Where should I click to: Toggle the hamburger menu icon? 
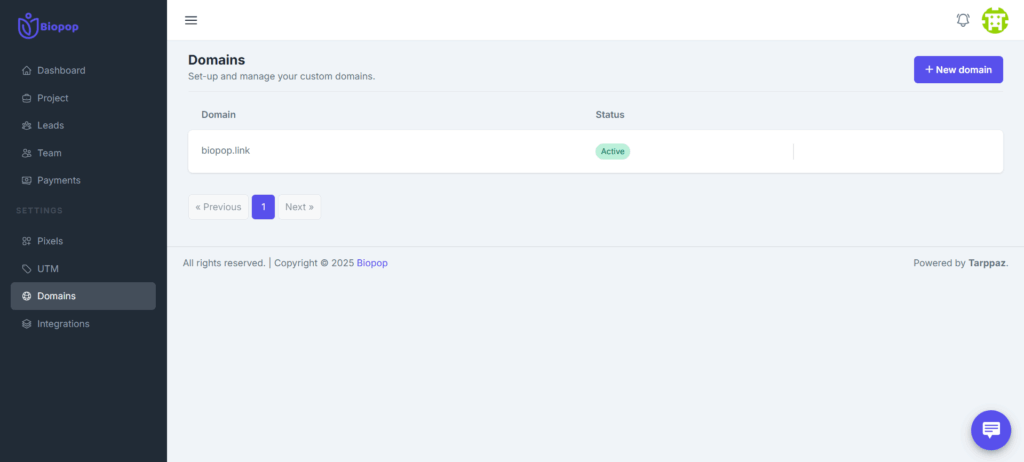coord(191,20)
